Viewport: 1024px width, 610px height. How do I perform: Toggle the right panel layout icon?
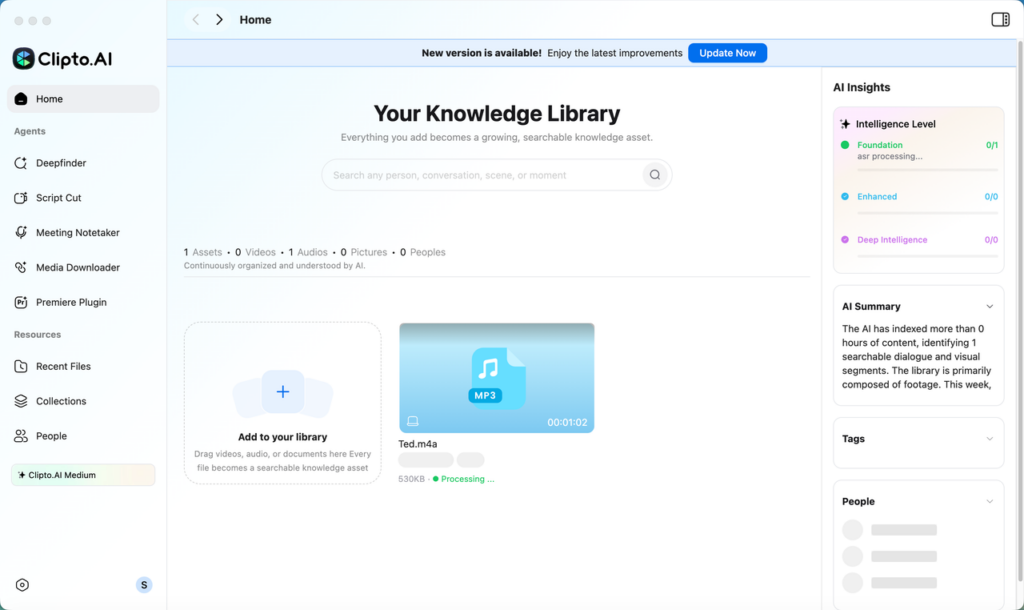pyautogui.click(x=1000, y=18)
